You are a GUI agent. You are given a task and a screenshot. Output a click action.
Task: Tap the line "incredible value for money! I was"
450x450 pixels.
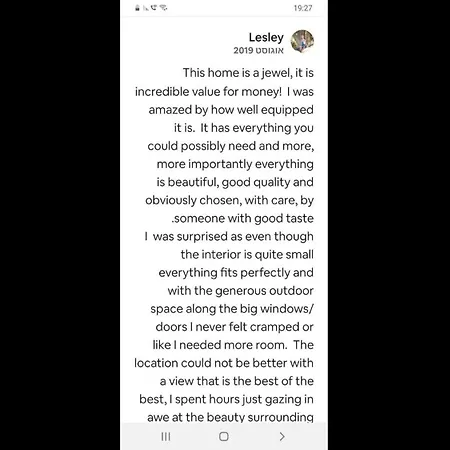click(x=224, y=91)
